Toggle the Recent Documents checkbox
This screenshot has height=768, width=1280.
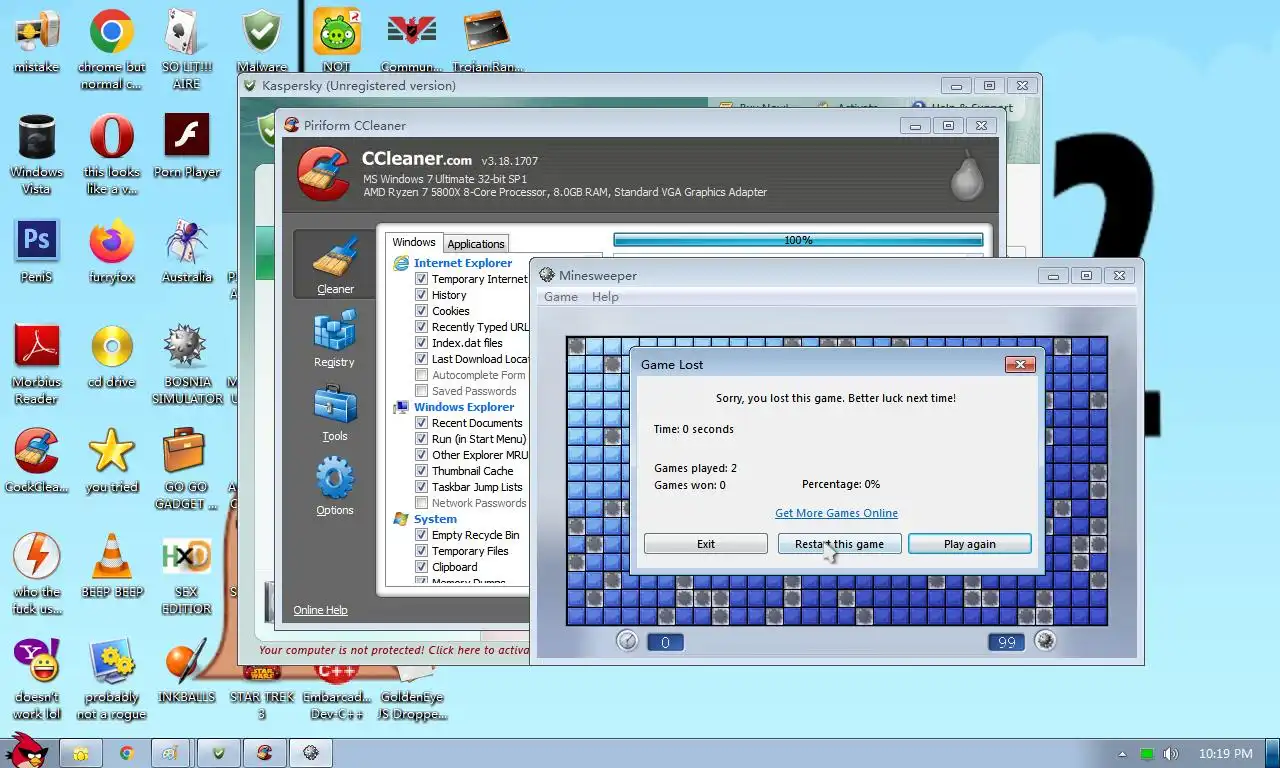tap(422, 423)
